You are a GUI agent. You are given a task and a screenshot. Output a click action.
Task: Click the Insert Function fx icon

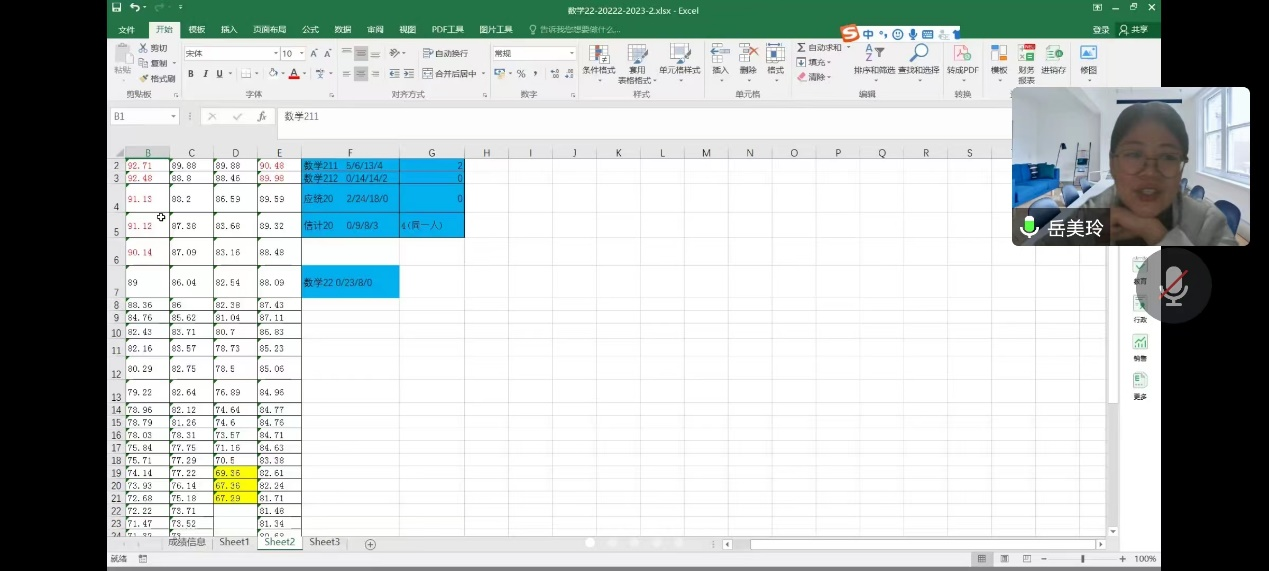coord(262,116)
